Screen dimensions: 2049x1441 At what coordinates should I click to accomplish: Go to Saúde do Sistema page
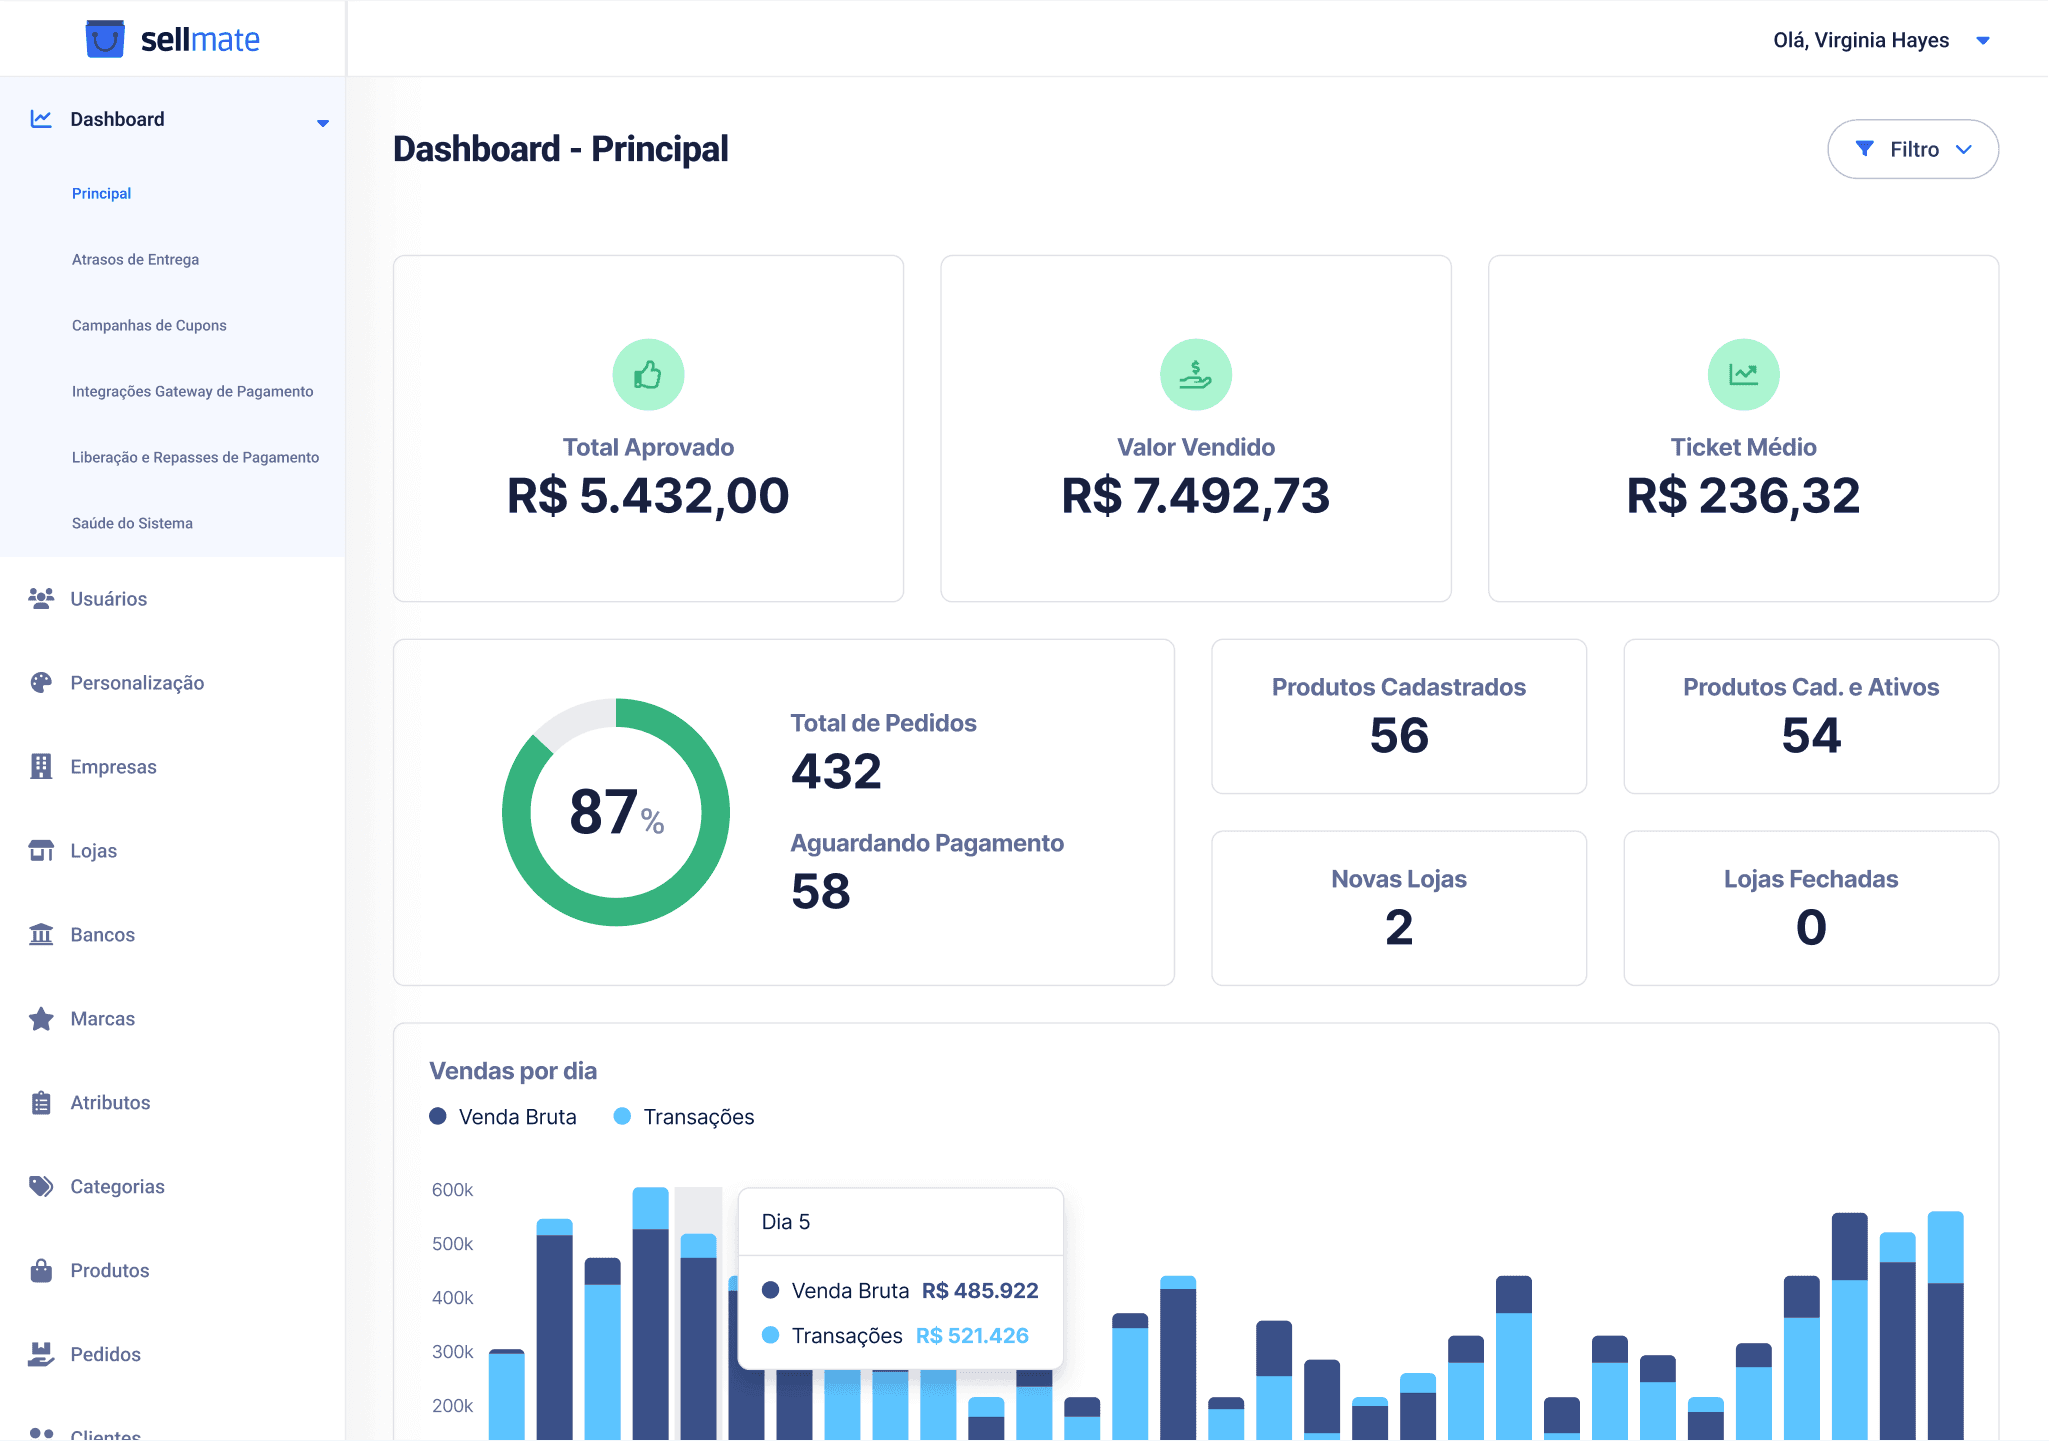132,523
